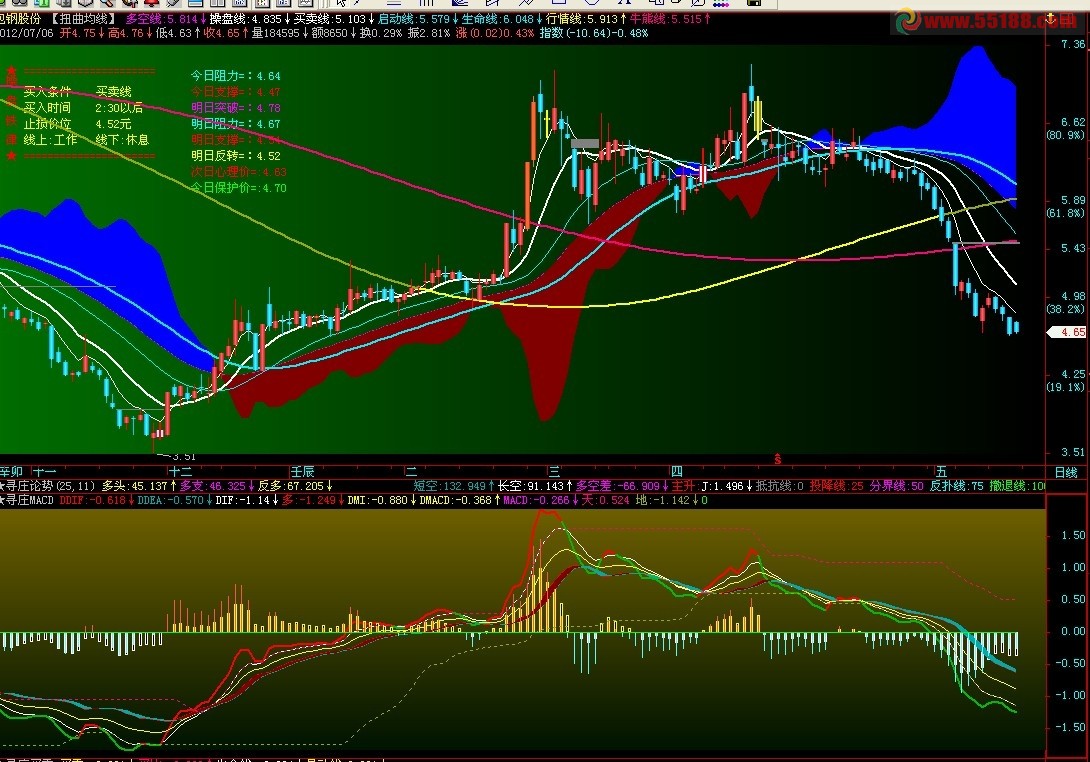
Task: Click the 壬辰 year marker on timeline
Action: click(x=302, y=473)
